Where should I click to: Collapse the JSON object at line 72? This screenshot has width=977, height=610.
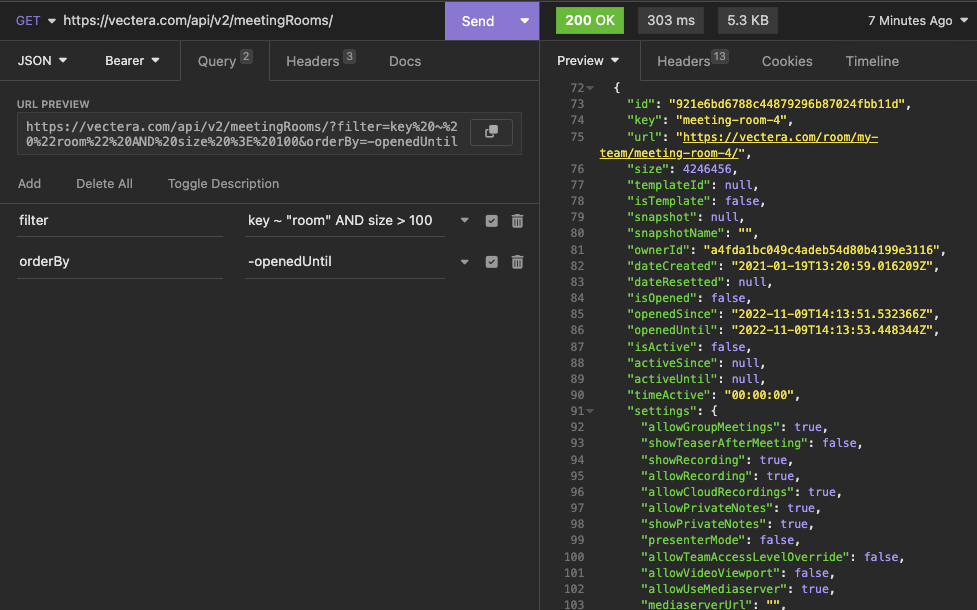[x=590, y=88]
